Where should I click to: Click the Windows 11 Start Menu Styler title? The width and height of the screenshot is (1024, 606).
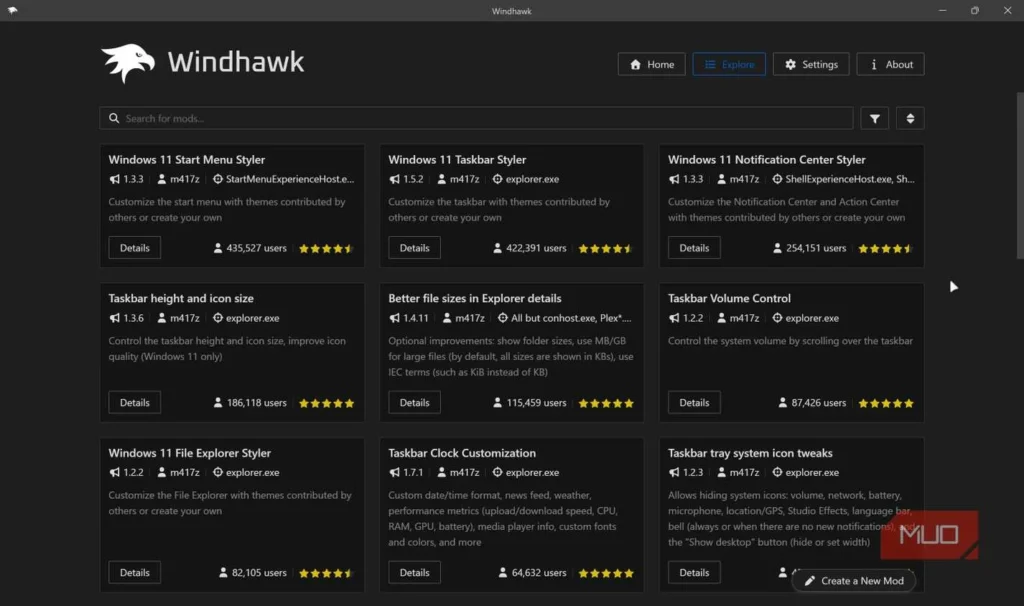187,159
